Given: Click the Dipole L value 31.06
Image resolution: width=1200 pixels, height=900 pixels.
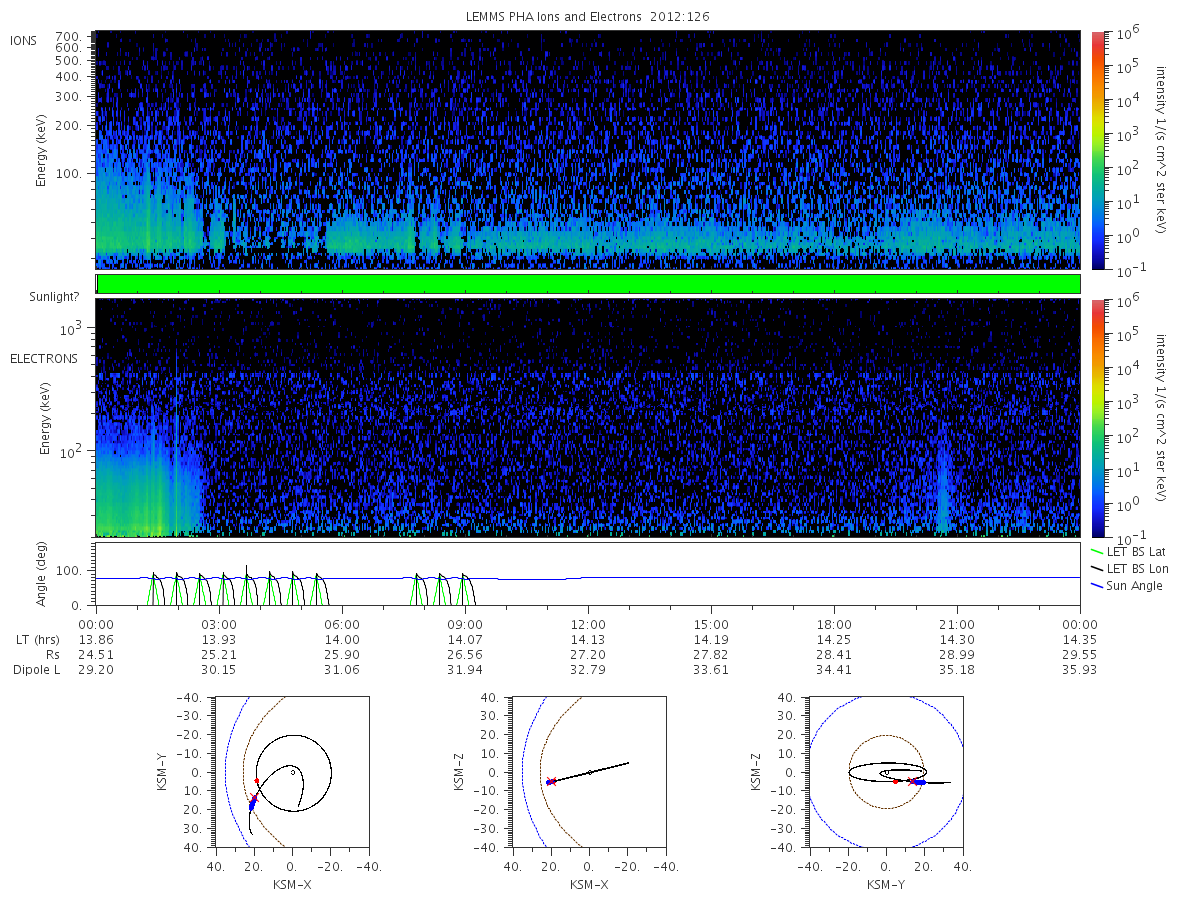Looking at the screenshot, I should pyautogui.click(x=342, y=670).
